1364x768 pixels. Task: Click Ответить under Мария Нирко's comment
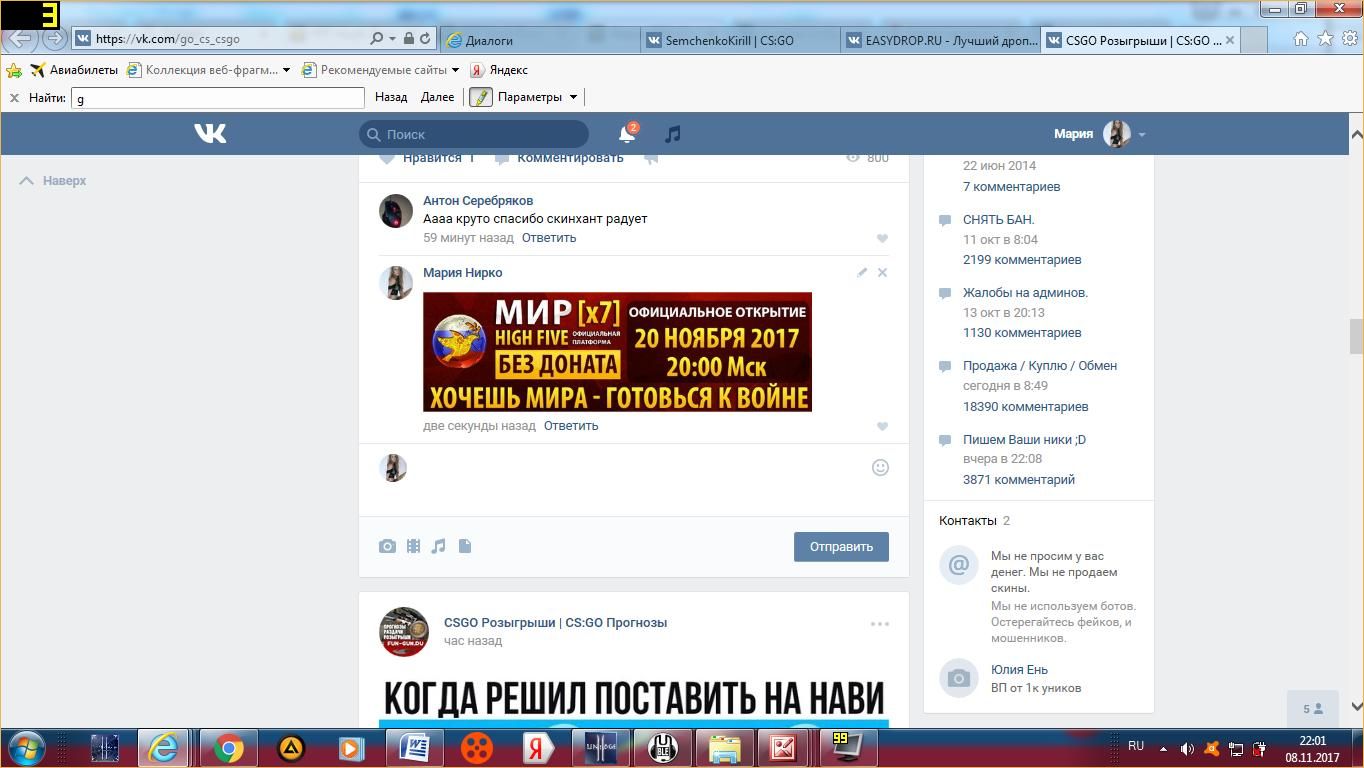coord(571,426)
